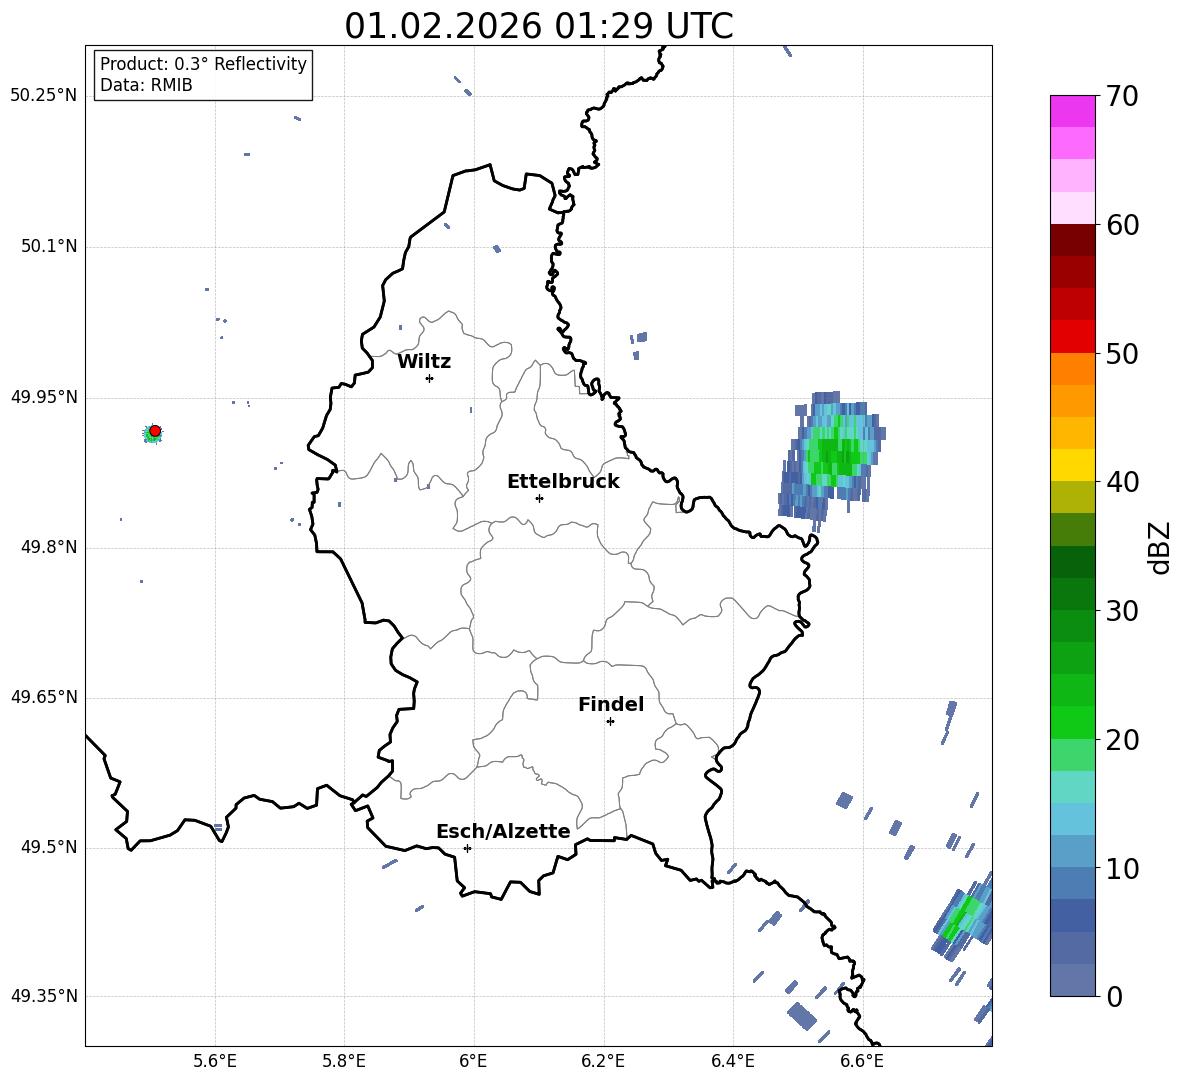
Task: Click the light blue colorbar segment near 10
Action: [1072, 851]
